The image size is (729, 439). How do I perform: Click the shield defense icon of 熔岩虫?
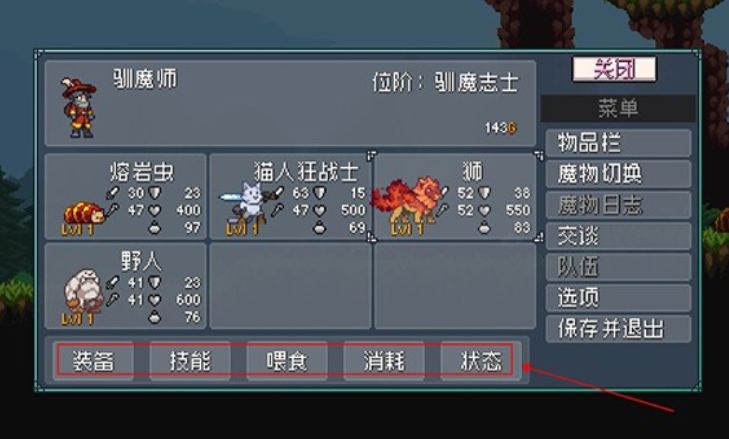coord(154,193)
